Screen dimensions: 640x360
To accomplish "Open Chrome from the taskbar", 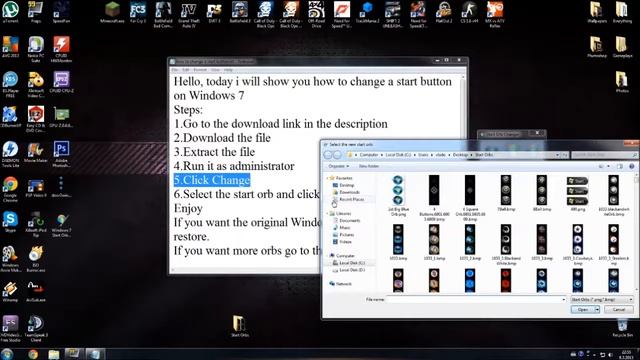I will (33, 354).
